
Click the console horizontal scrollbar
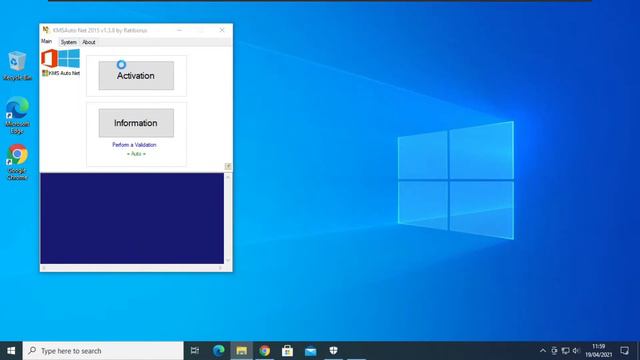pyautogui.click(x=132, y=268)
